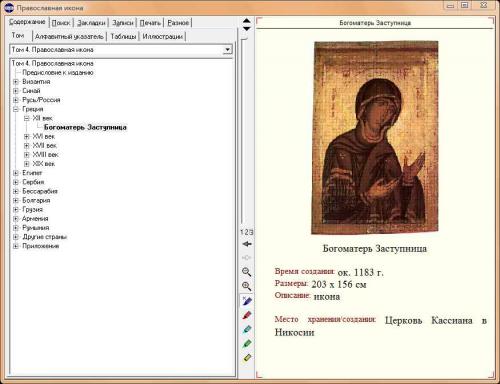Expand the Грузия tree node
This screenshot has height=384, width=500.
16,210
